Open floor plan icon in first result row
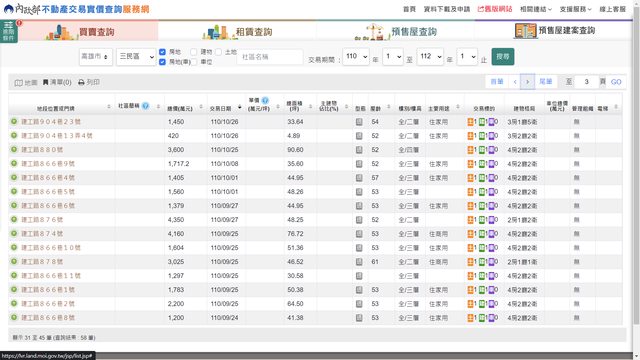640x360 pixels. pyautogui.click(x=359, y=122)
